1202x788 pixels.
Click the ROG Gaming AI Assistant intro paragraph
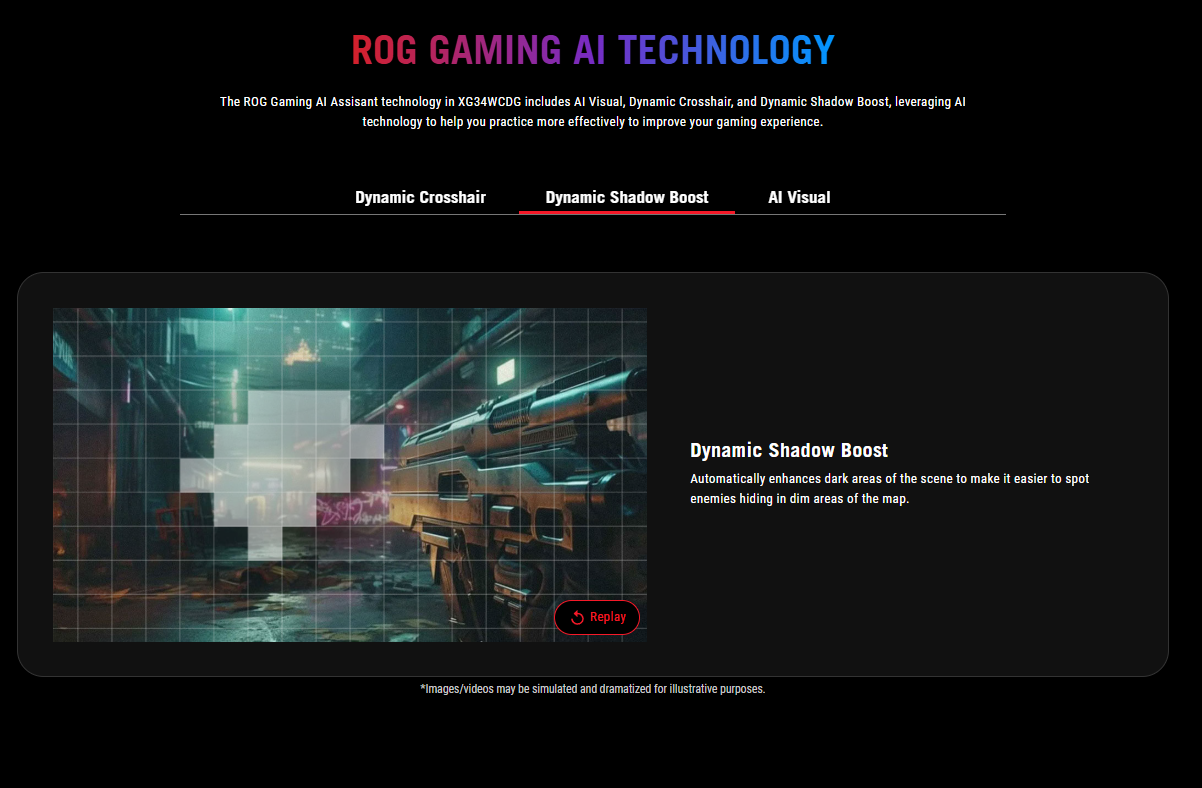coord(593,111)
